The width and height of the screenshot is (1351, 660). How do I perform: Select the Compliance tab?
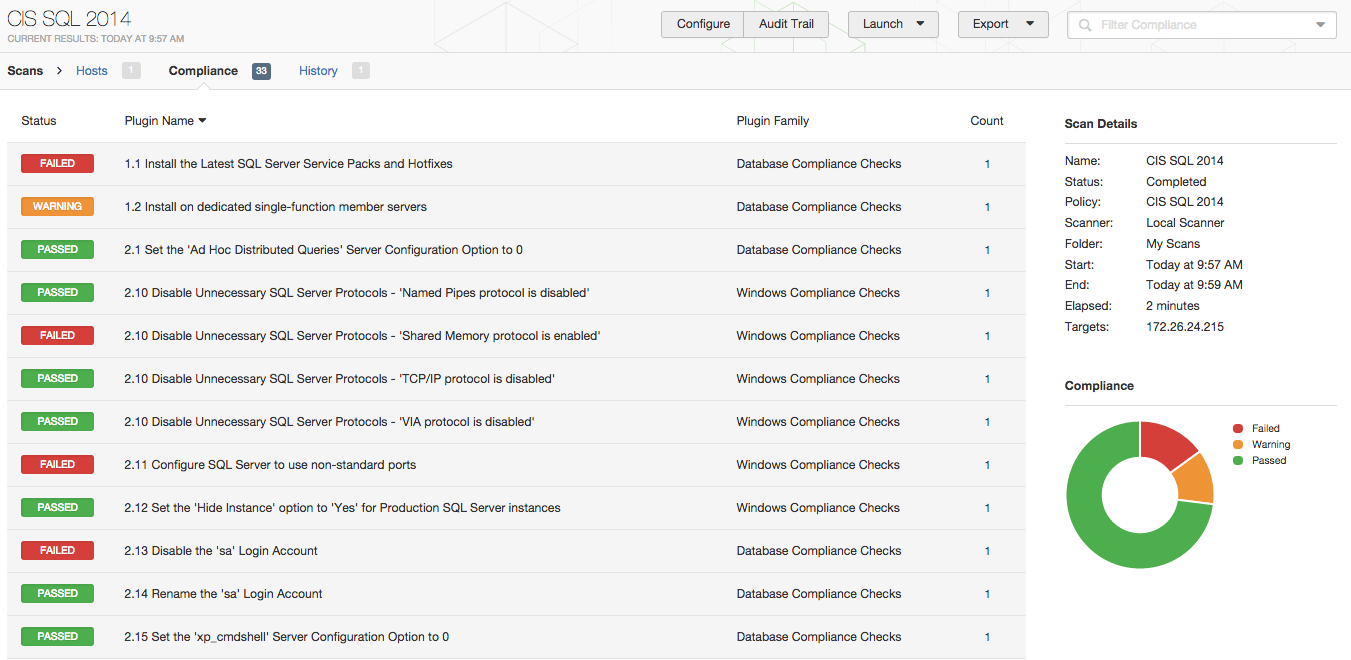[x=203, y=71]
